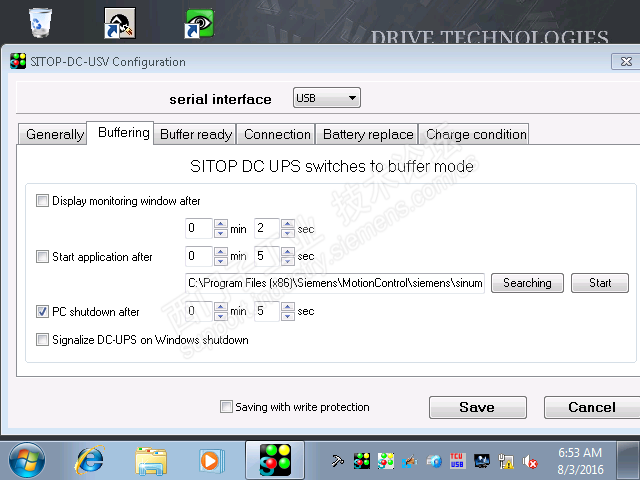Open the Buffer ready tab
This screenshot has width=640, height=480.
[x=196, y=134]
